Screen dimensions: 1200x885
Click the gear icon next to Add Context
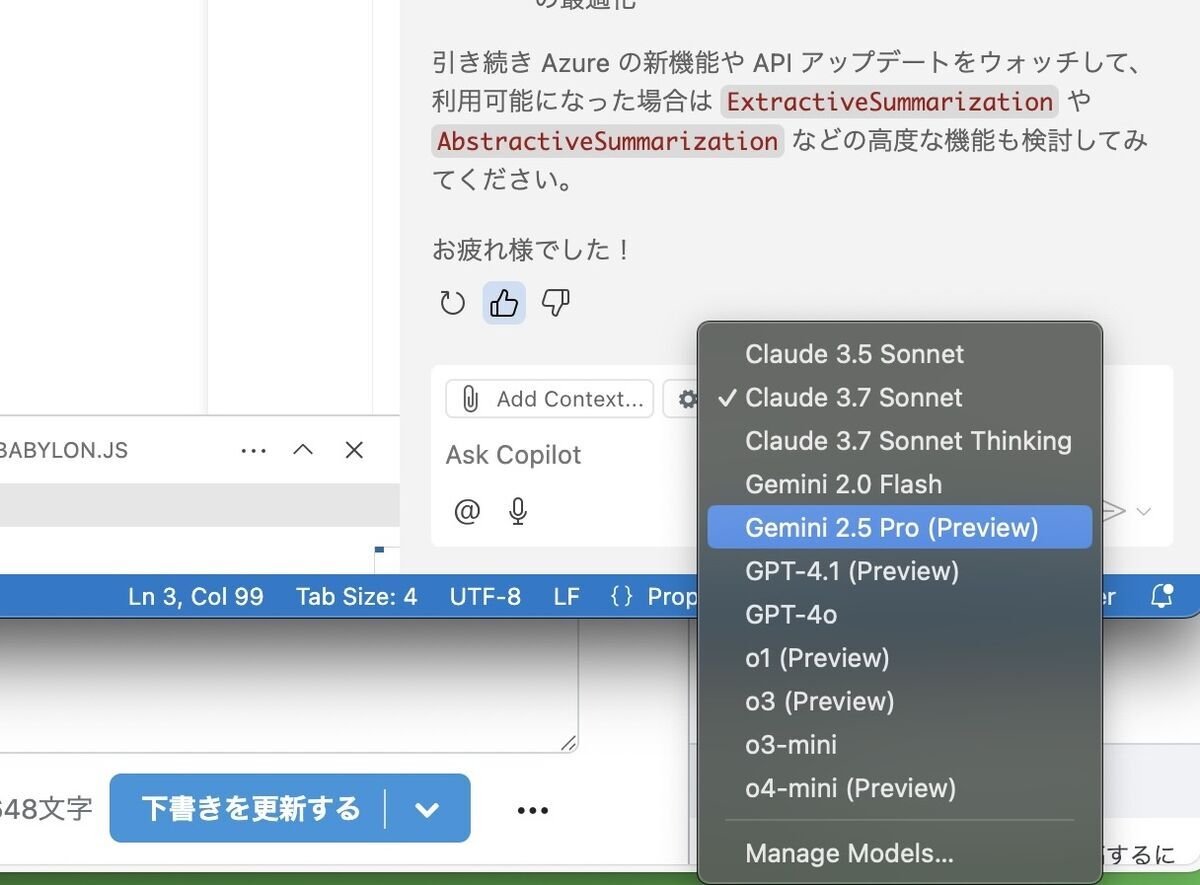coord(687,399)
